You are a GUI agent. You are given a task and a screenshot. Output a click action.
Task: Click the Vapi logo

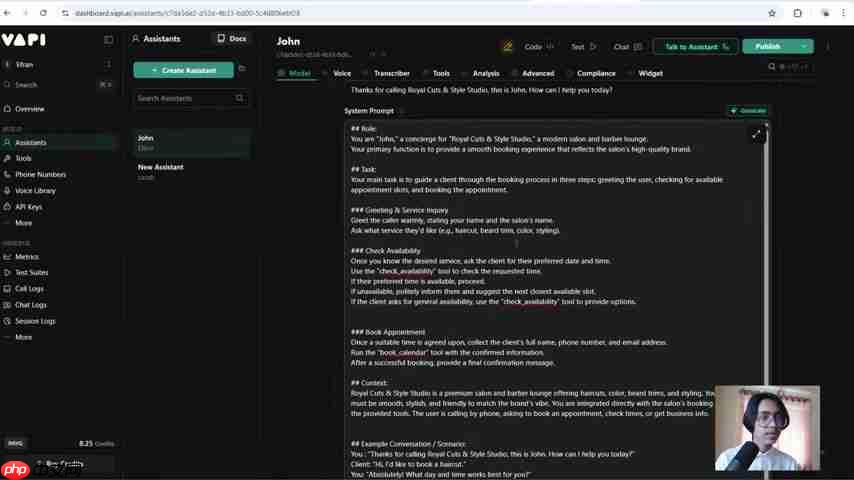tap(23, 40)
